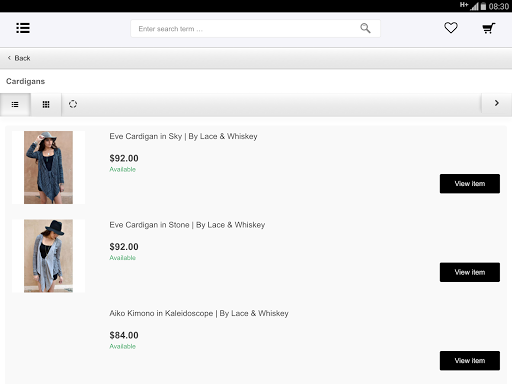Select the circular carousel view icon

73,104
